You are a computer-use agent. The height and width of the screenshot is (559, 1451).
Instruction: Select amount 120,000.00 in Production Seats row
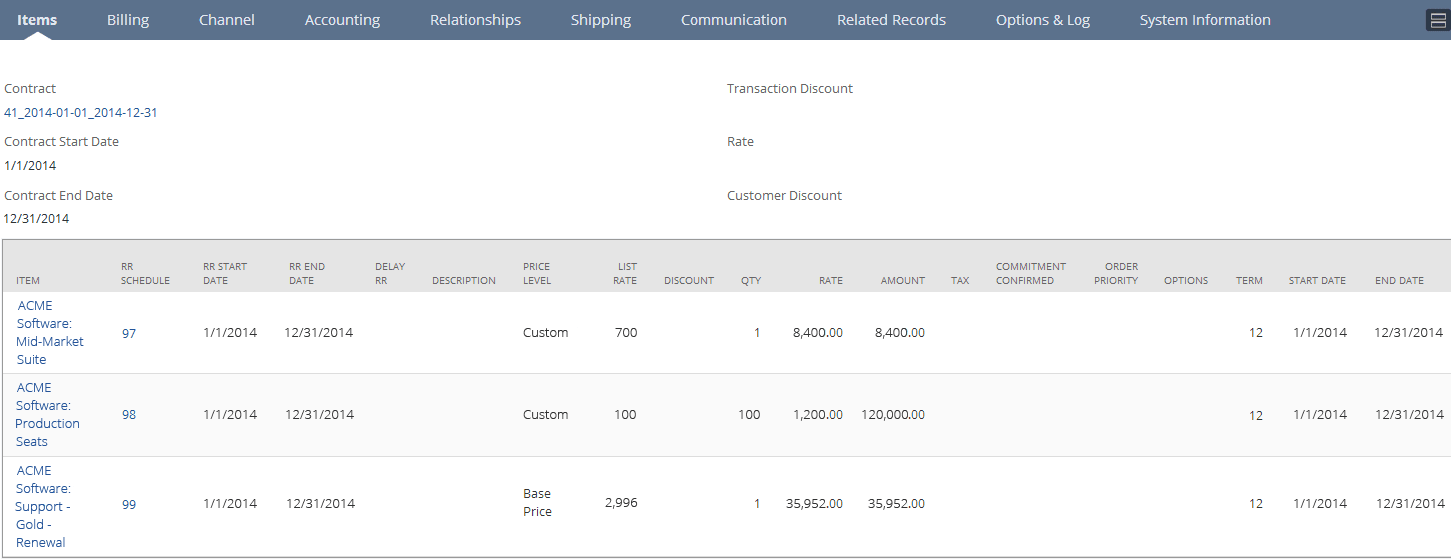(x=893, y=415)
